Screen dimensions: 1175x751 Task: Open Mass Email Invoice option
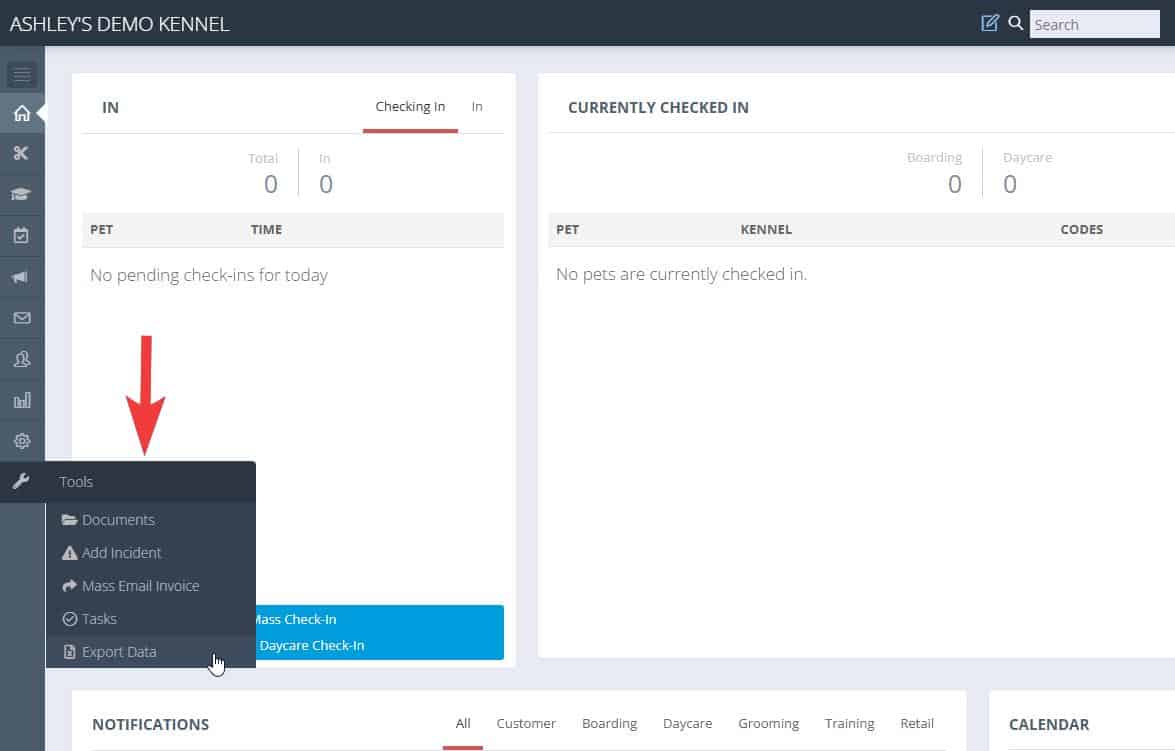(x=140, y=586)
